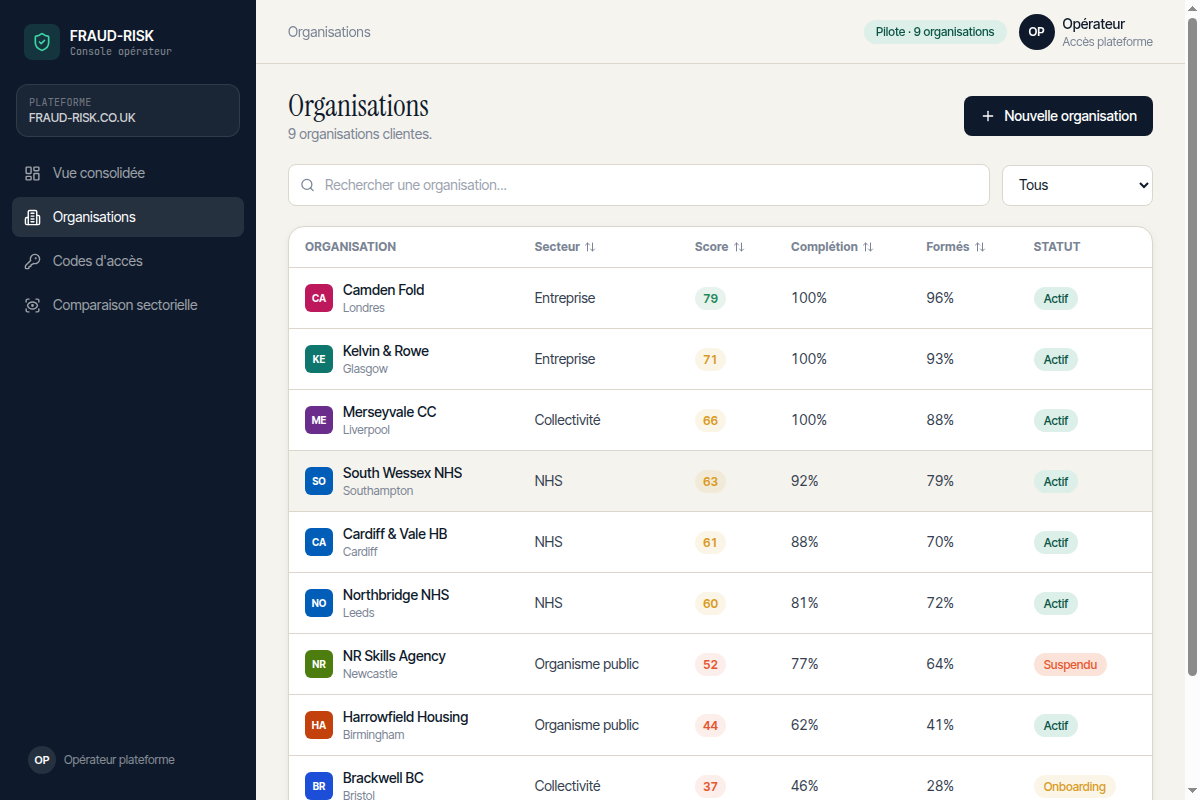Click the OP avatar in top bar
1200x800 pixels.
(x=1037, y=32)
